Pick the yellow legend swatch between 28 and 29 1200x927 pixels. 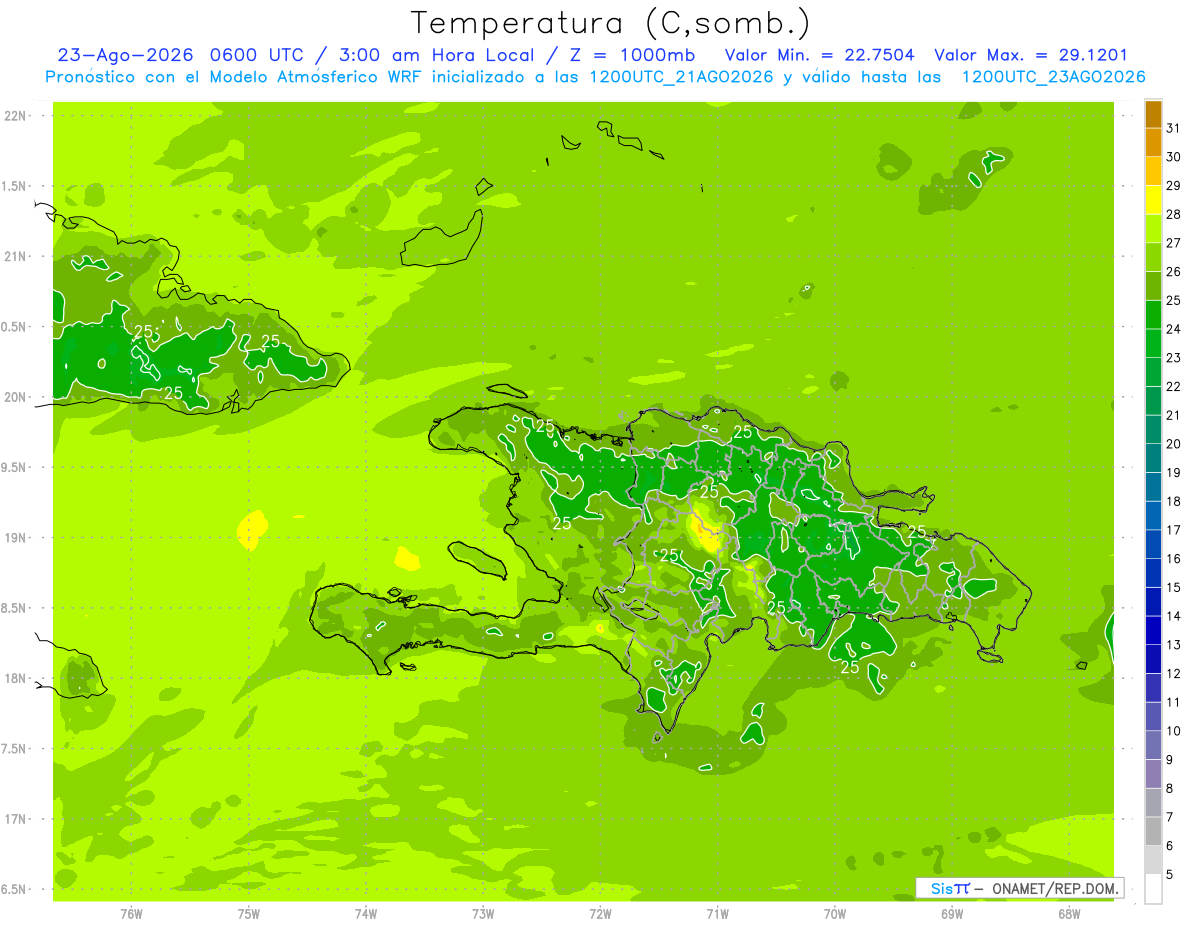coord(1153,200)
